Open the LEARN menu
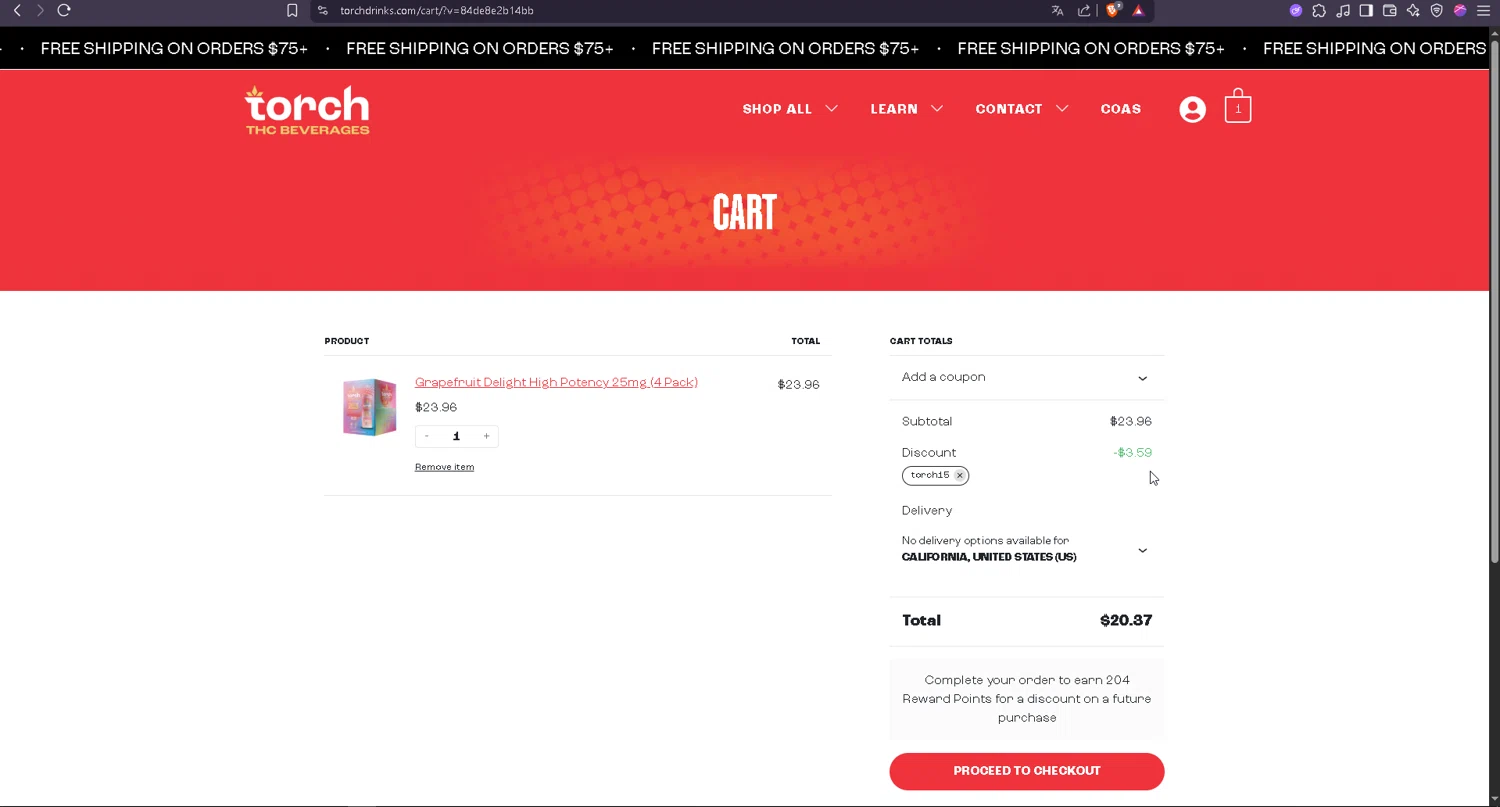1500x807 pixels. 894,109
